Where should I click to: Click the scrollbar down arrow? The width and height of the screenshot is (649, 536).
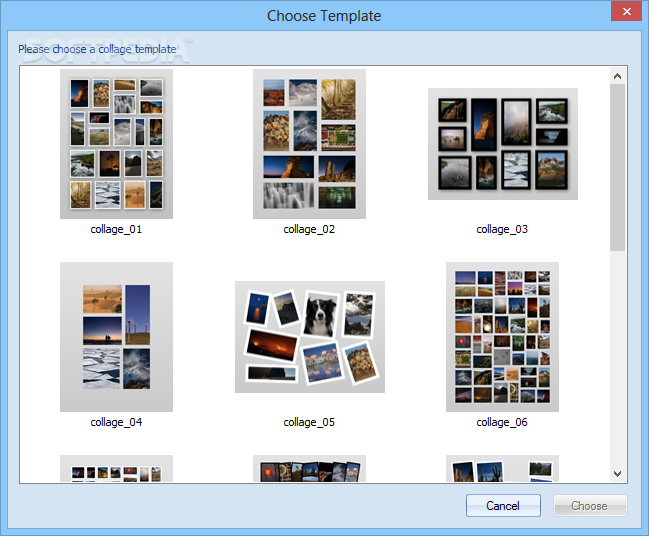(x=618, y=474)
